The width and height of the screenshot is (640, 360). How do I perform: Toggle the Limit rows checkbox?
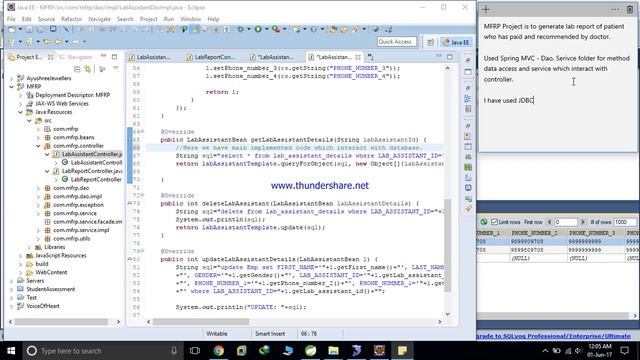pyautogui.click(x=494, y=222)
